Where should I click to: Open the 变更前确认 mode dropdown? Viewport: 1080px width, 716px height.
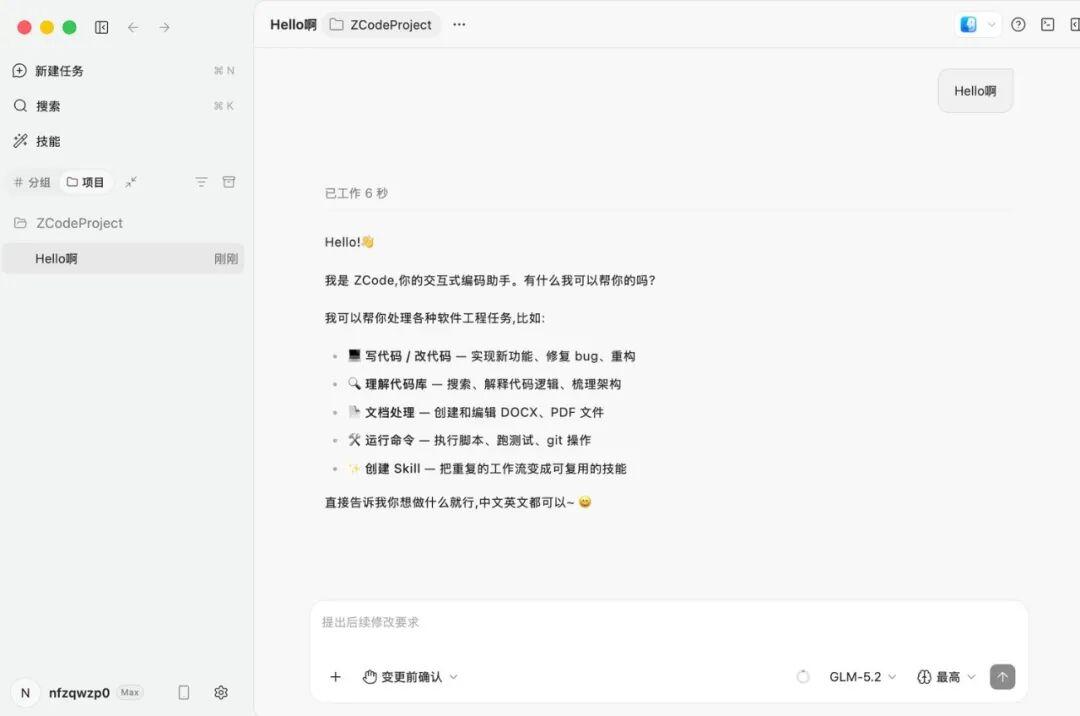pyautogui.click(x=410, y=677)
